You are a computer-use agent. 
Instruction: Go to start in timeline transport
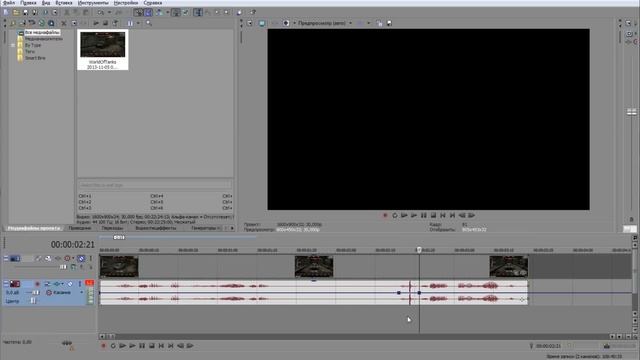pos(162,346)
